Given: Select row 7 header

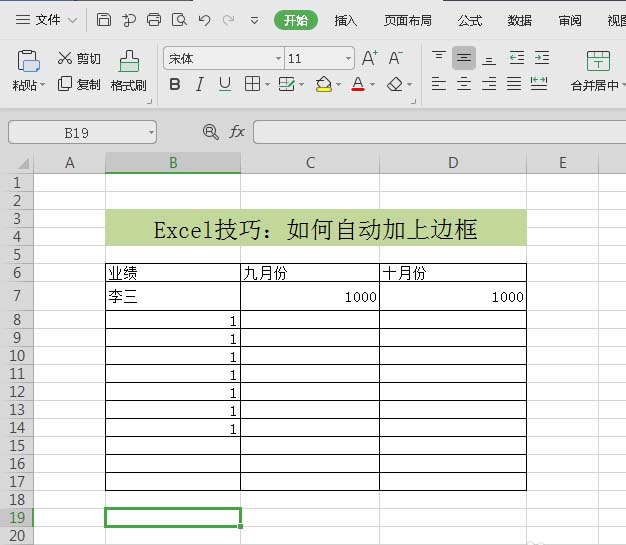Looking at the screenshot, I should [17, 296].
